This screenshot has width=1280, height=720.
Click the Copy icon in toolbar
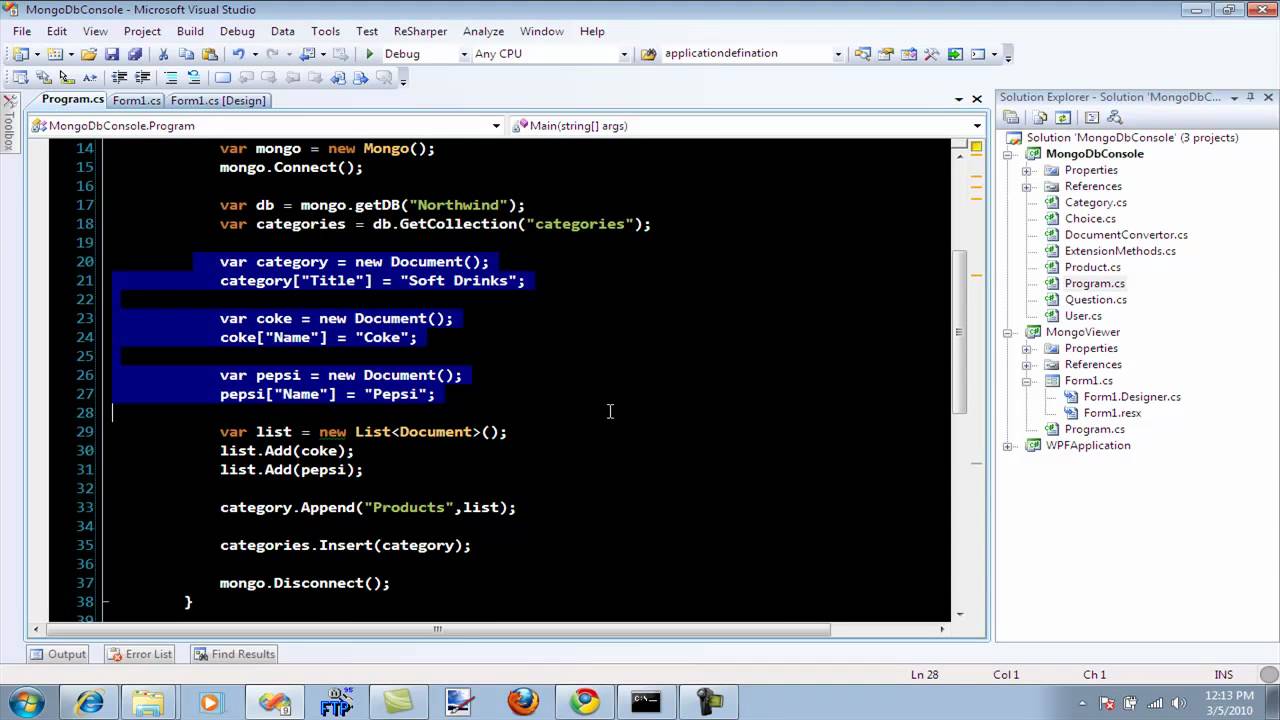(x=186, y=54)
